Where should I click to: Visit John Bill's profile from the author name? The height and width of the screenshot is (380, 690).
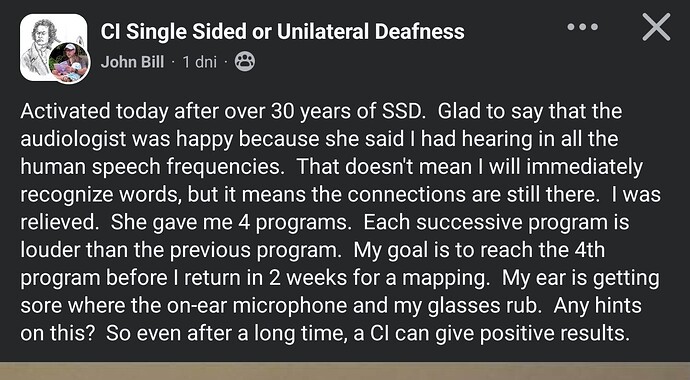click(132, 62)
